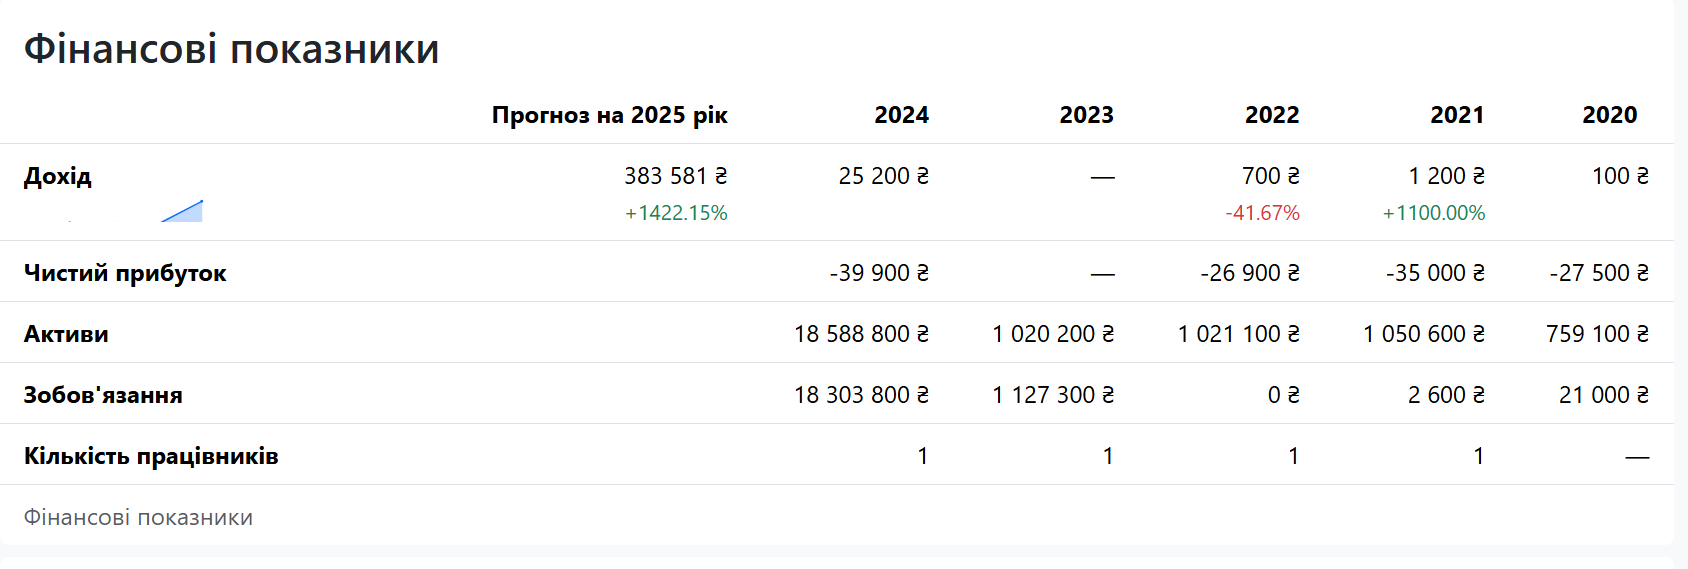This screenshot has height=569, width=1688.
Task: Click the +1422.15% growth indicator
Action: [x=676, y=213]
